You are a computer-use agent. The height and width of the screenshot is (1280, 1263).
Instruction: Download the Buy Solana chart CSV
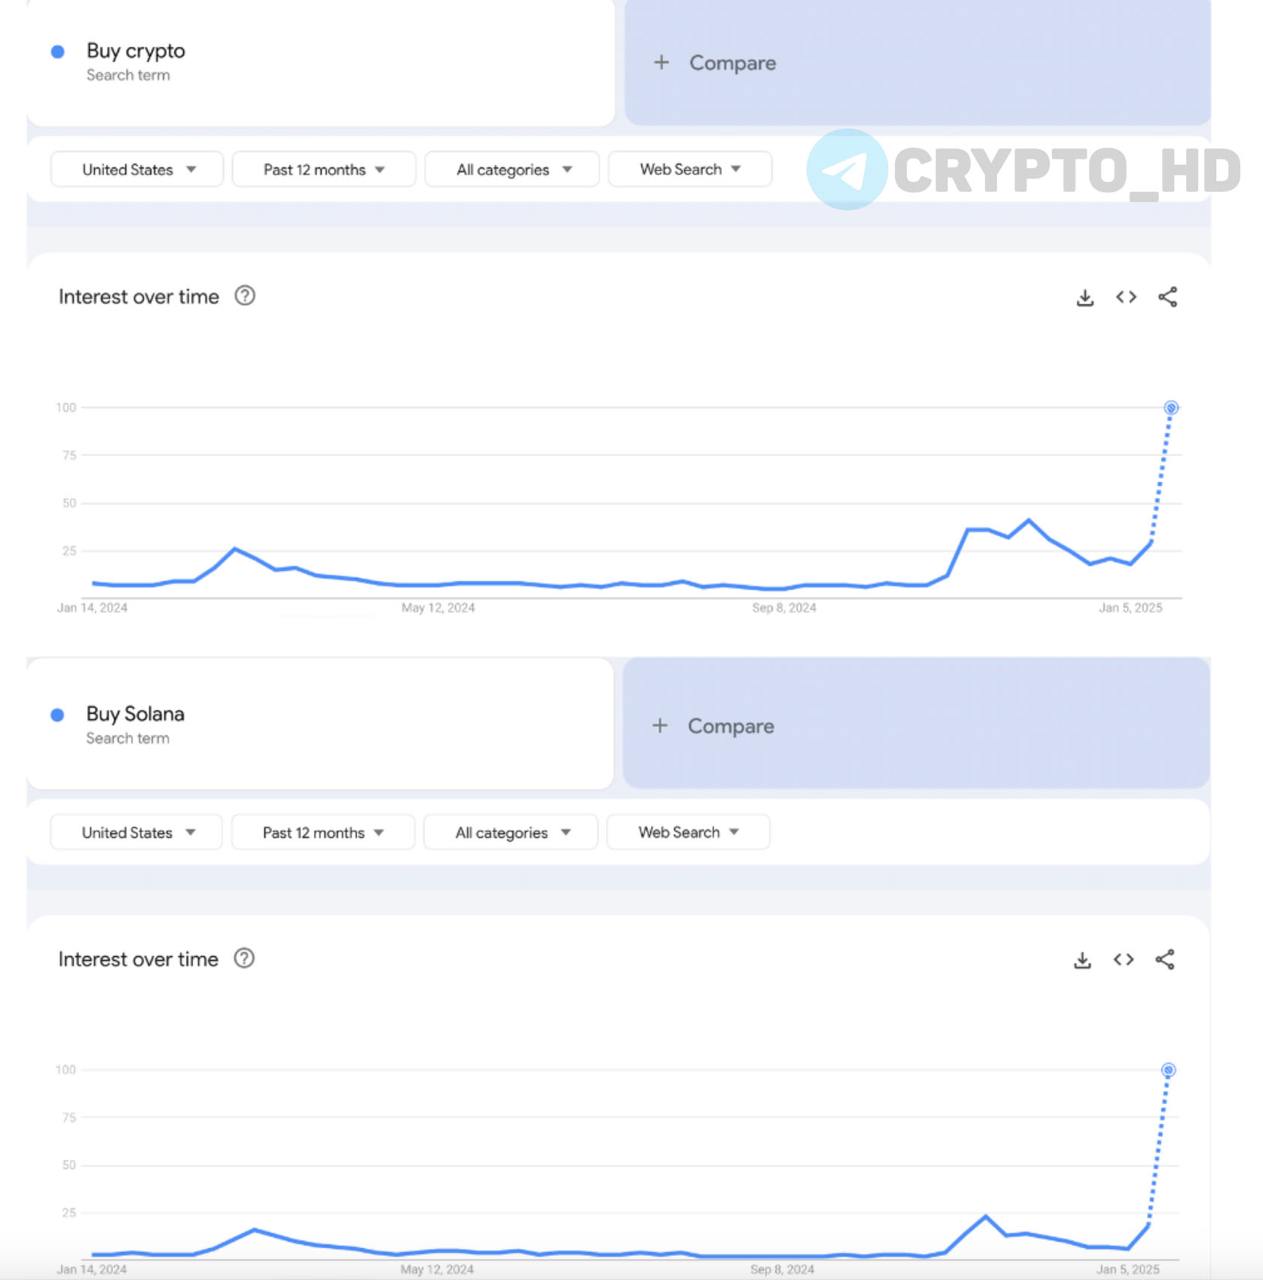pyautogui.click(x=1082, y=960)
